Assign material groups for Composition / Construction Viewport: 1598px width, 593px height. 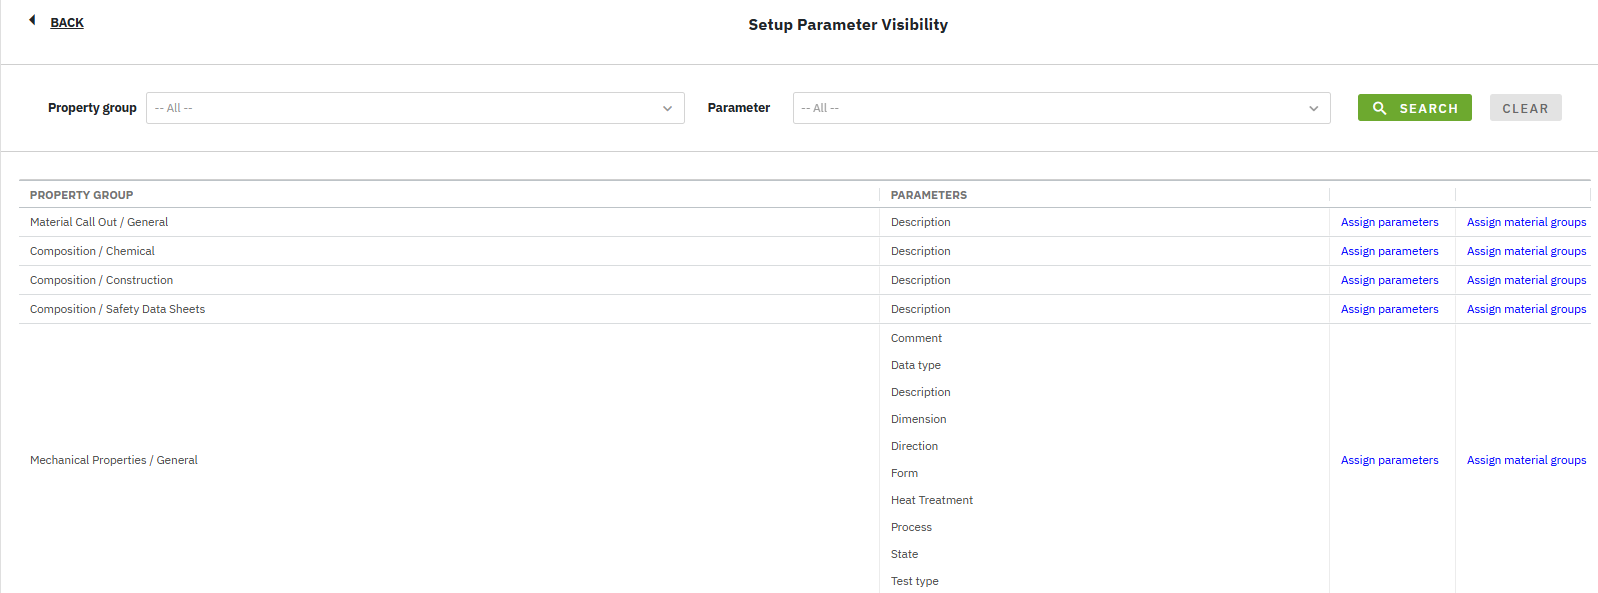1526,280
